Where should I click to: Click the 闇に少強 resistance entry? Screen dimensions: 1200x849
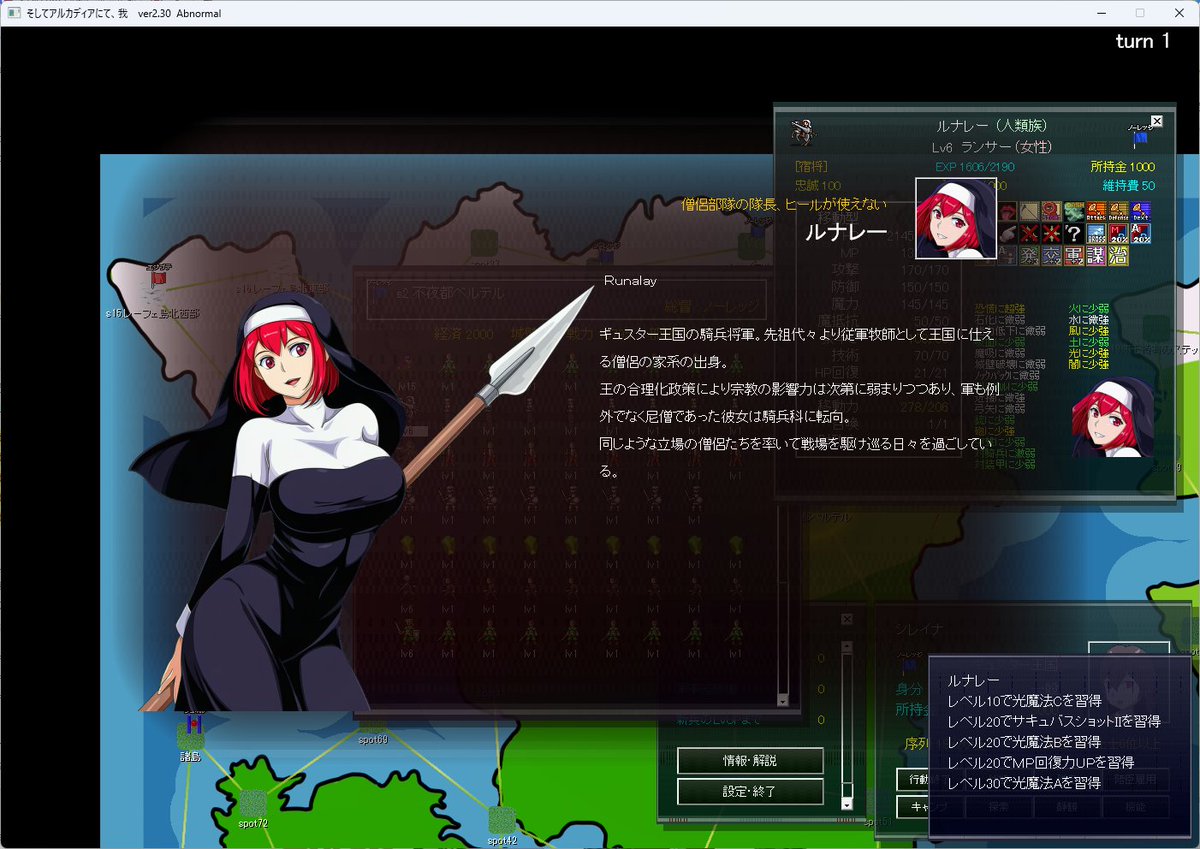click(1089, 365)
